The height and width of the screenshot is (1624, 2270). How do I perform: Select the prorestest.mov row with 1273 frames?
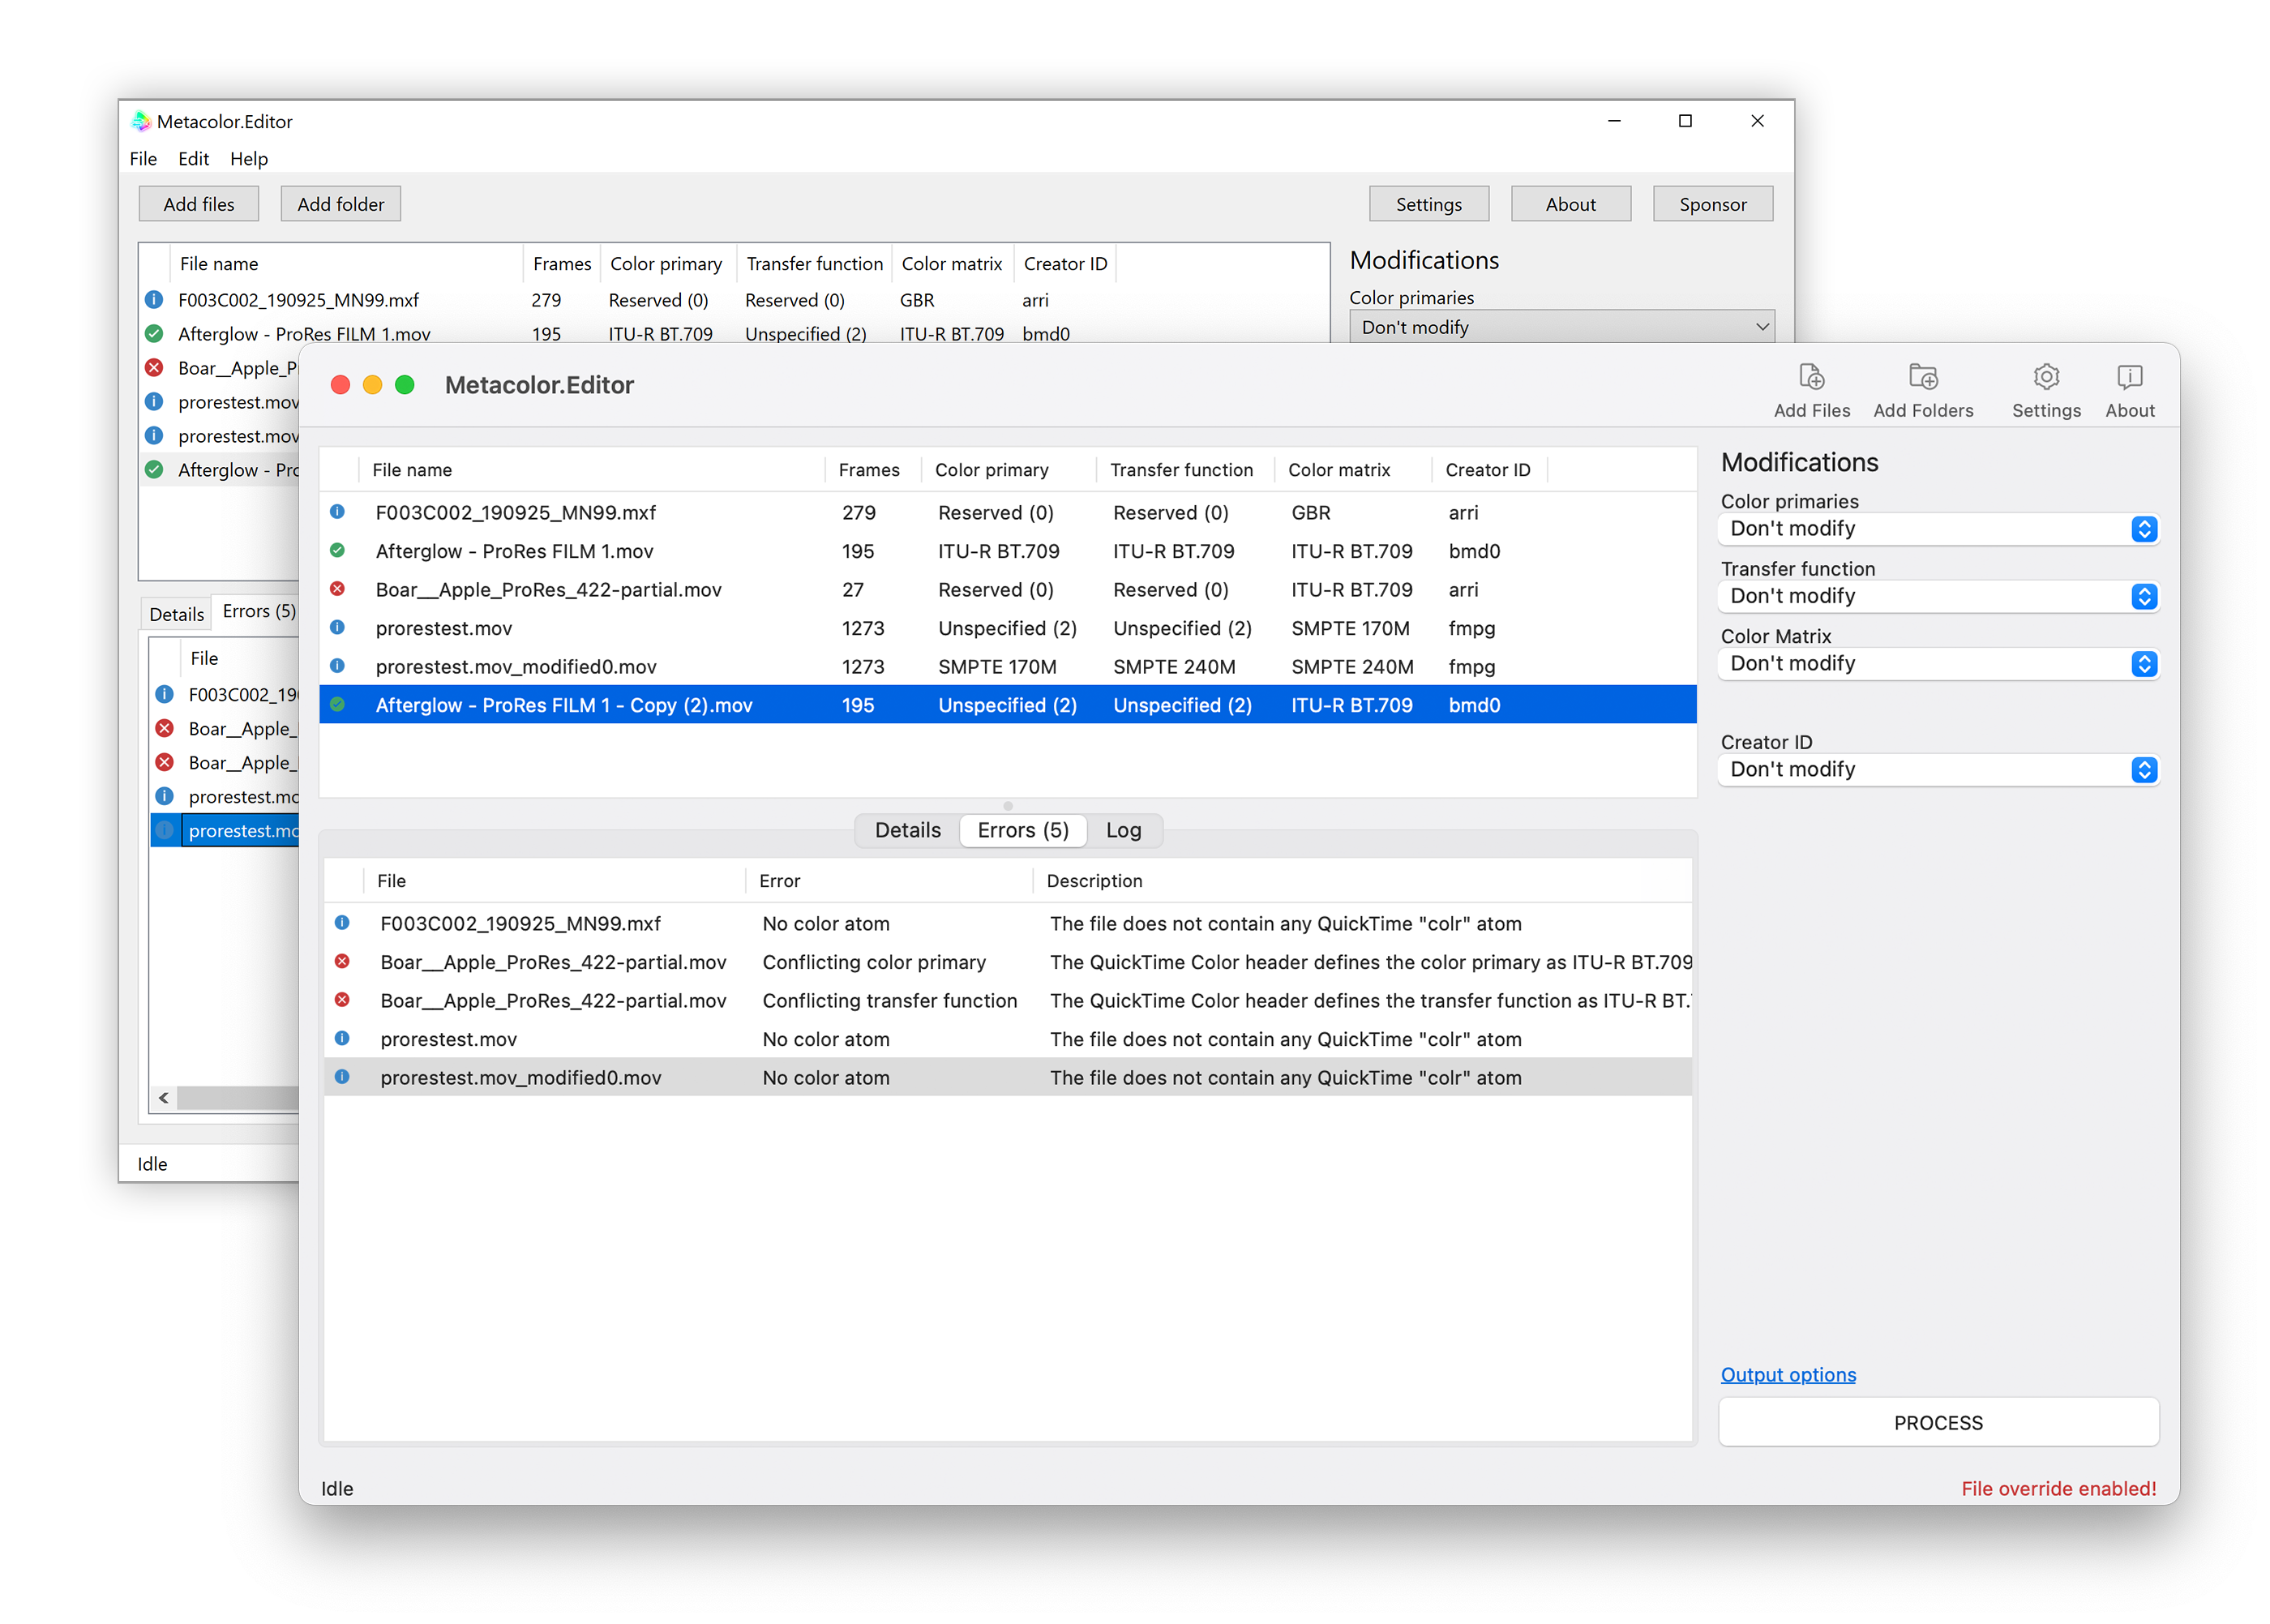tap(444, 628)
